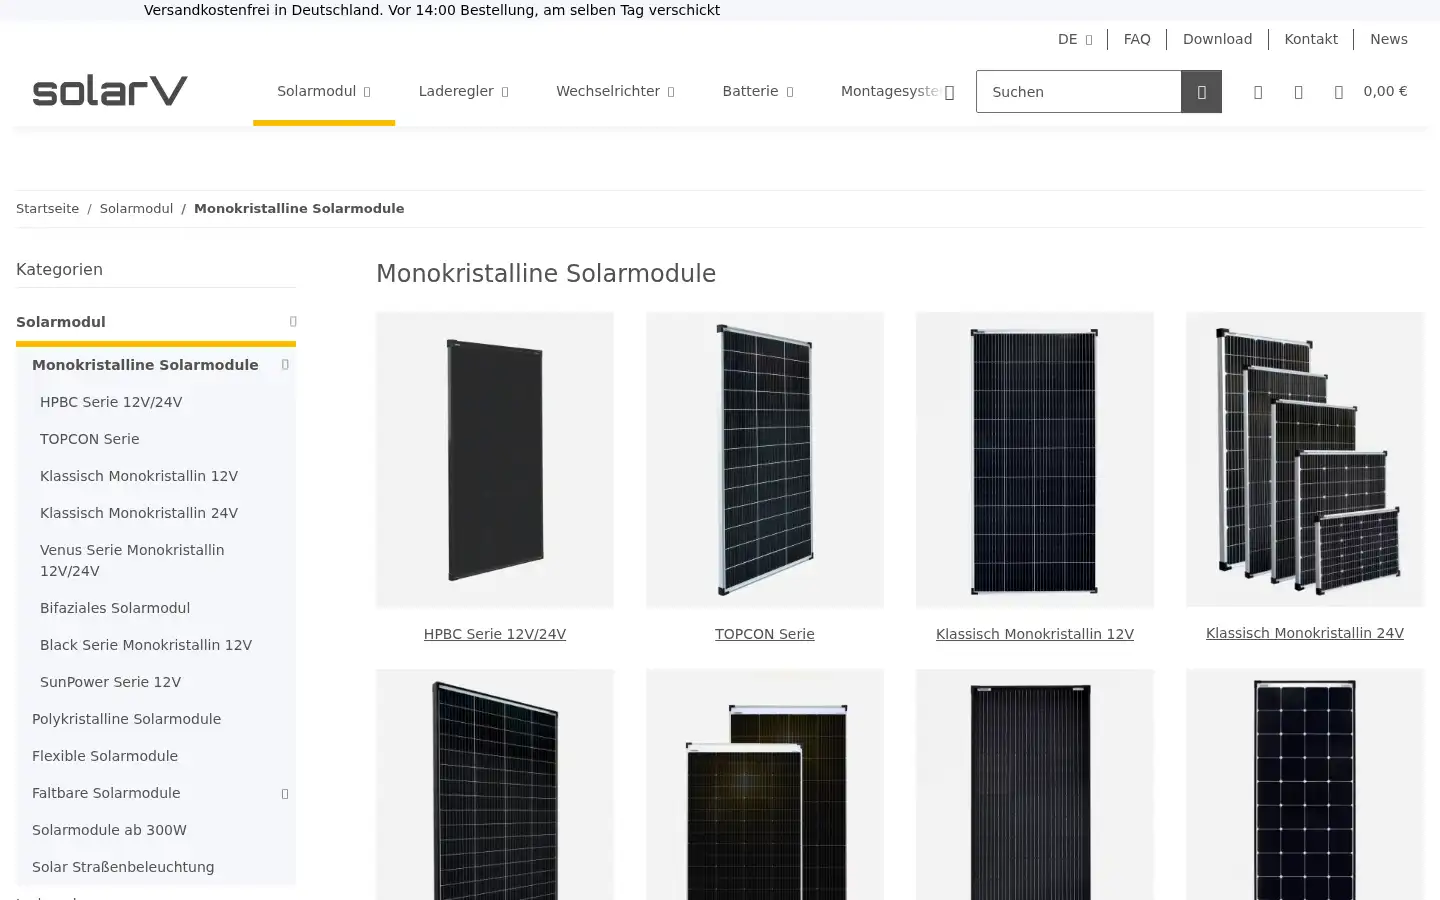
Task: Click the two-panel bifacial thumbnail
Action: 765,785
